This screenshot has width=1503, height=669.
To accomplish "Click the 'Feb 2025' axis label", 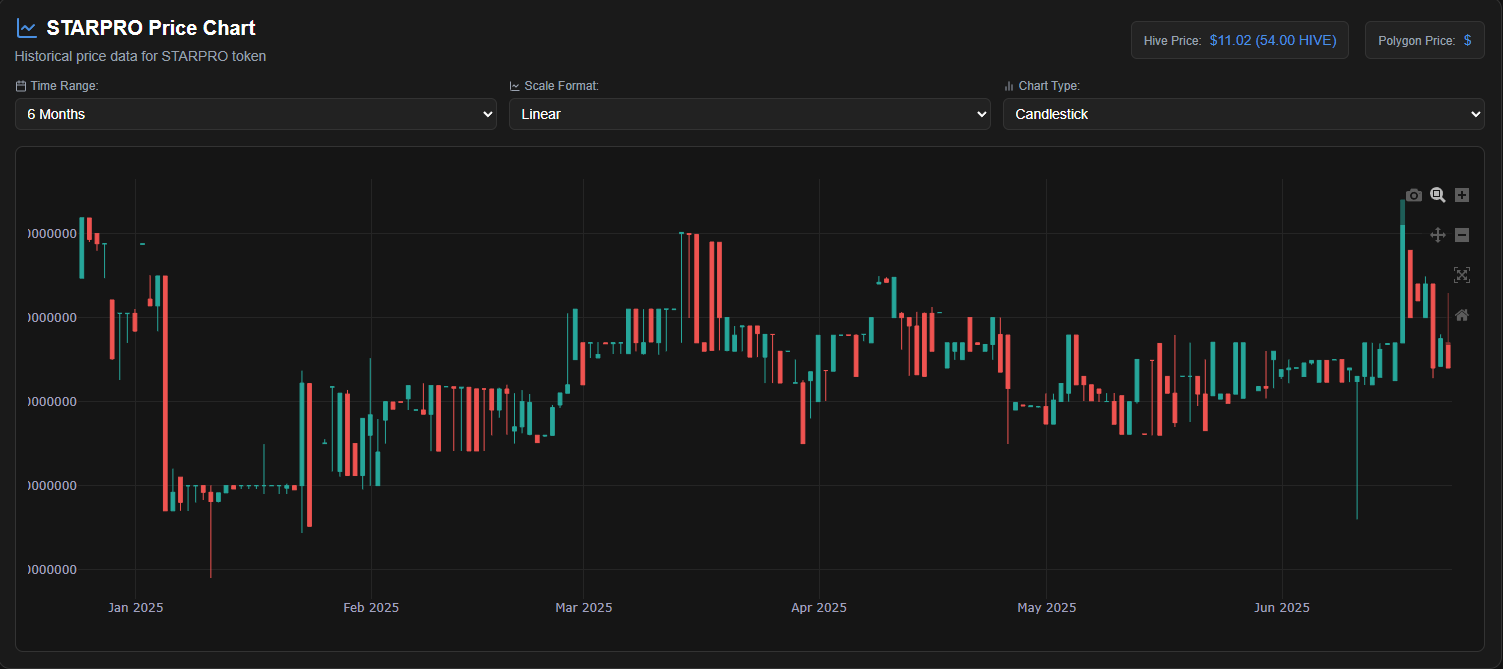I will tap(371, 608).
